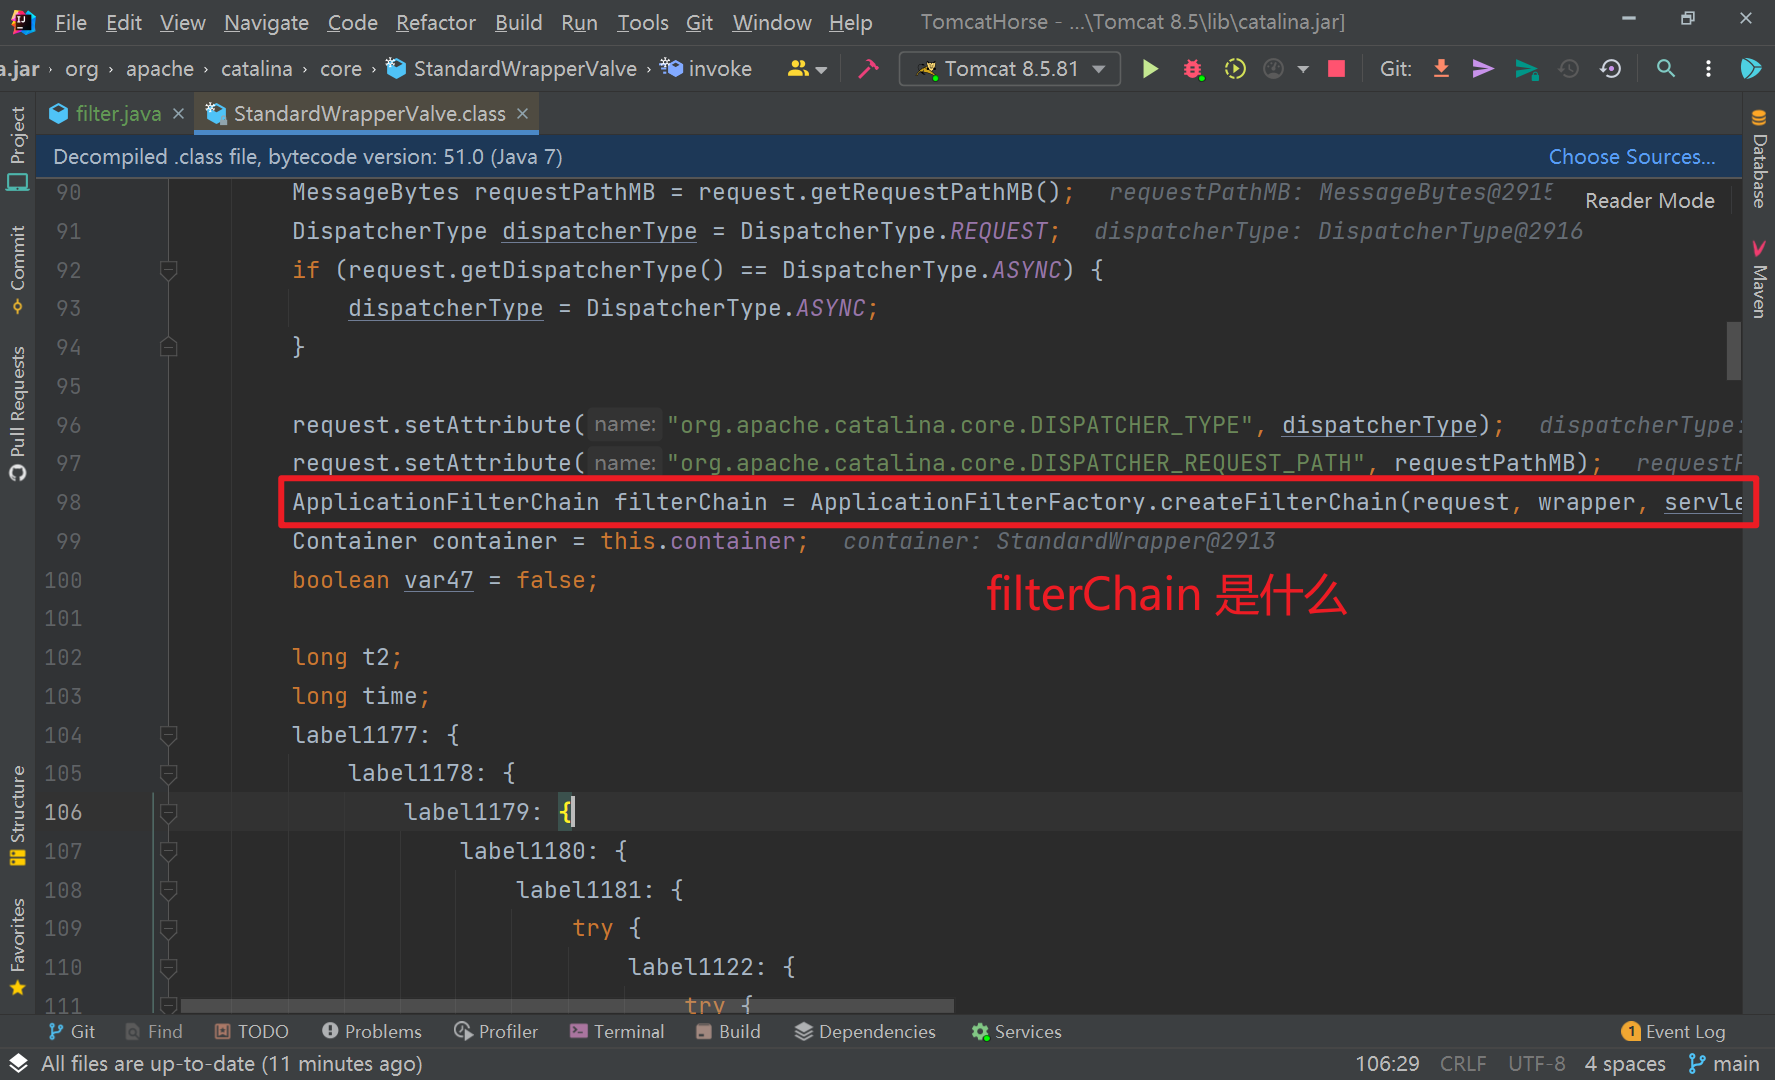Start a debugging session with the bug icon
This screenshot has height=1080, width=1775.
1193,68
